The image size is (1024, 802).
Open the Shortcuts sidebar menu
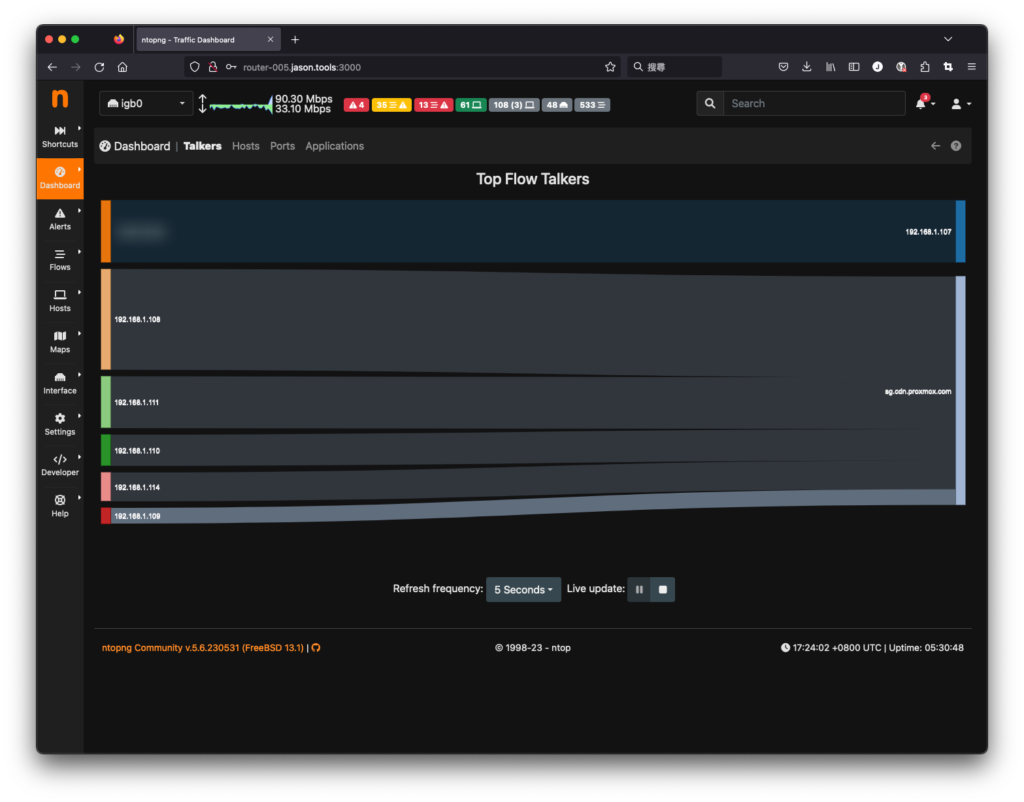point(60,136)
